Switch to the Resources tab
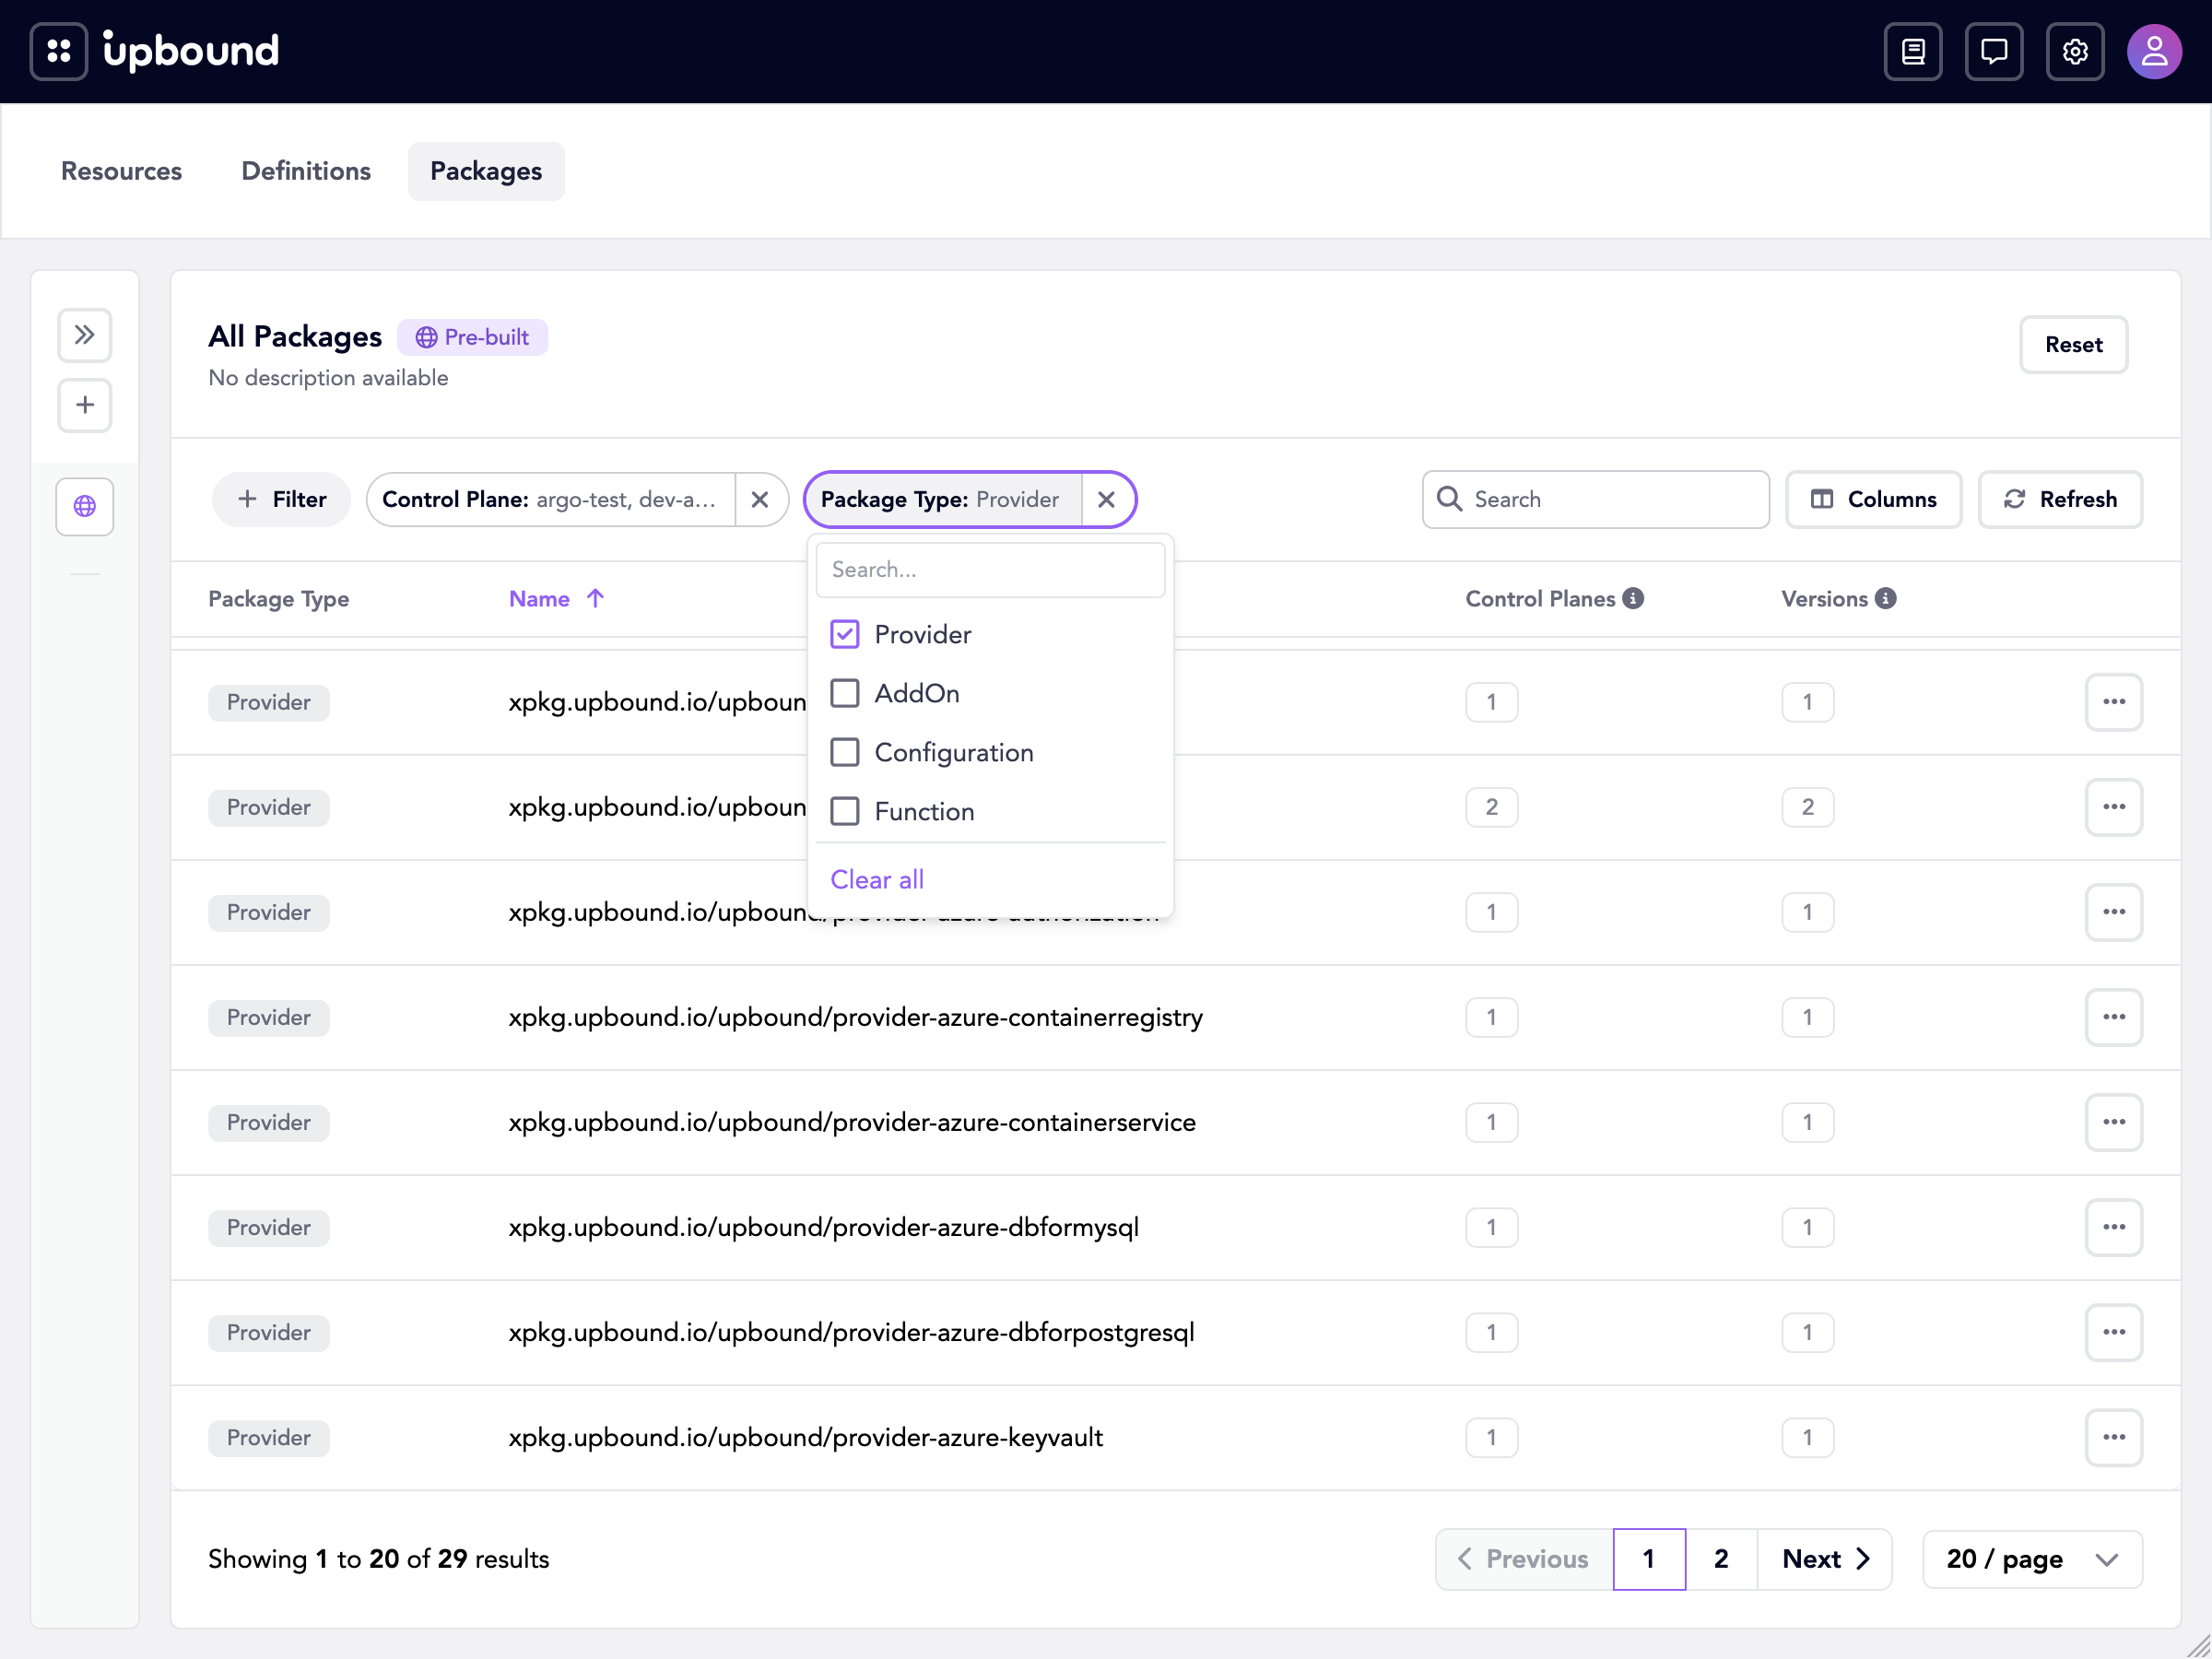This screenshot has height=1659, width=2212. (x=122, y=171)
